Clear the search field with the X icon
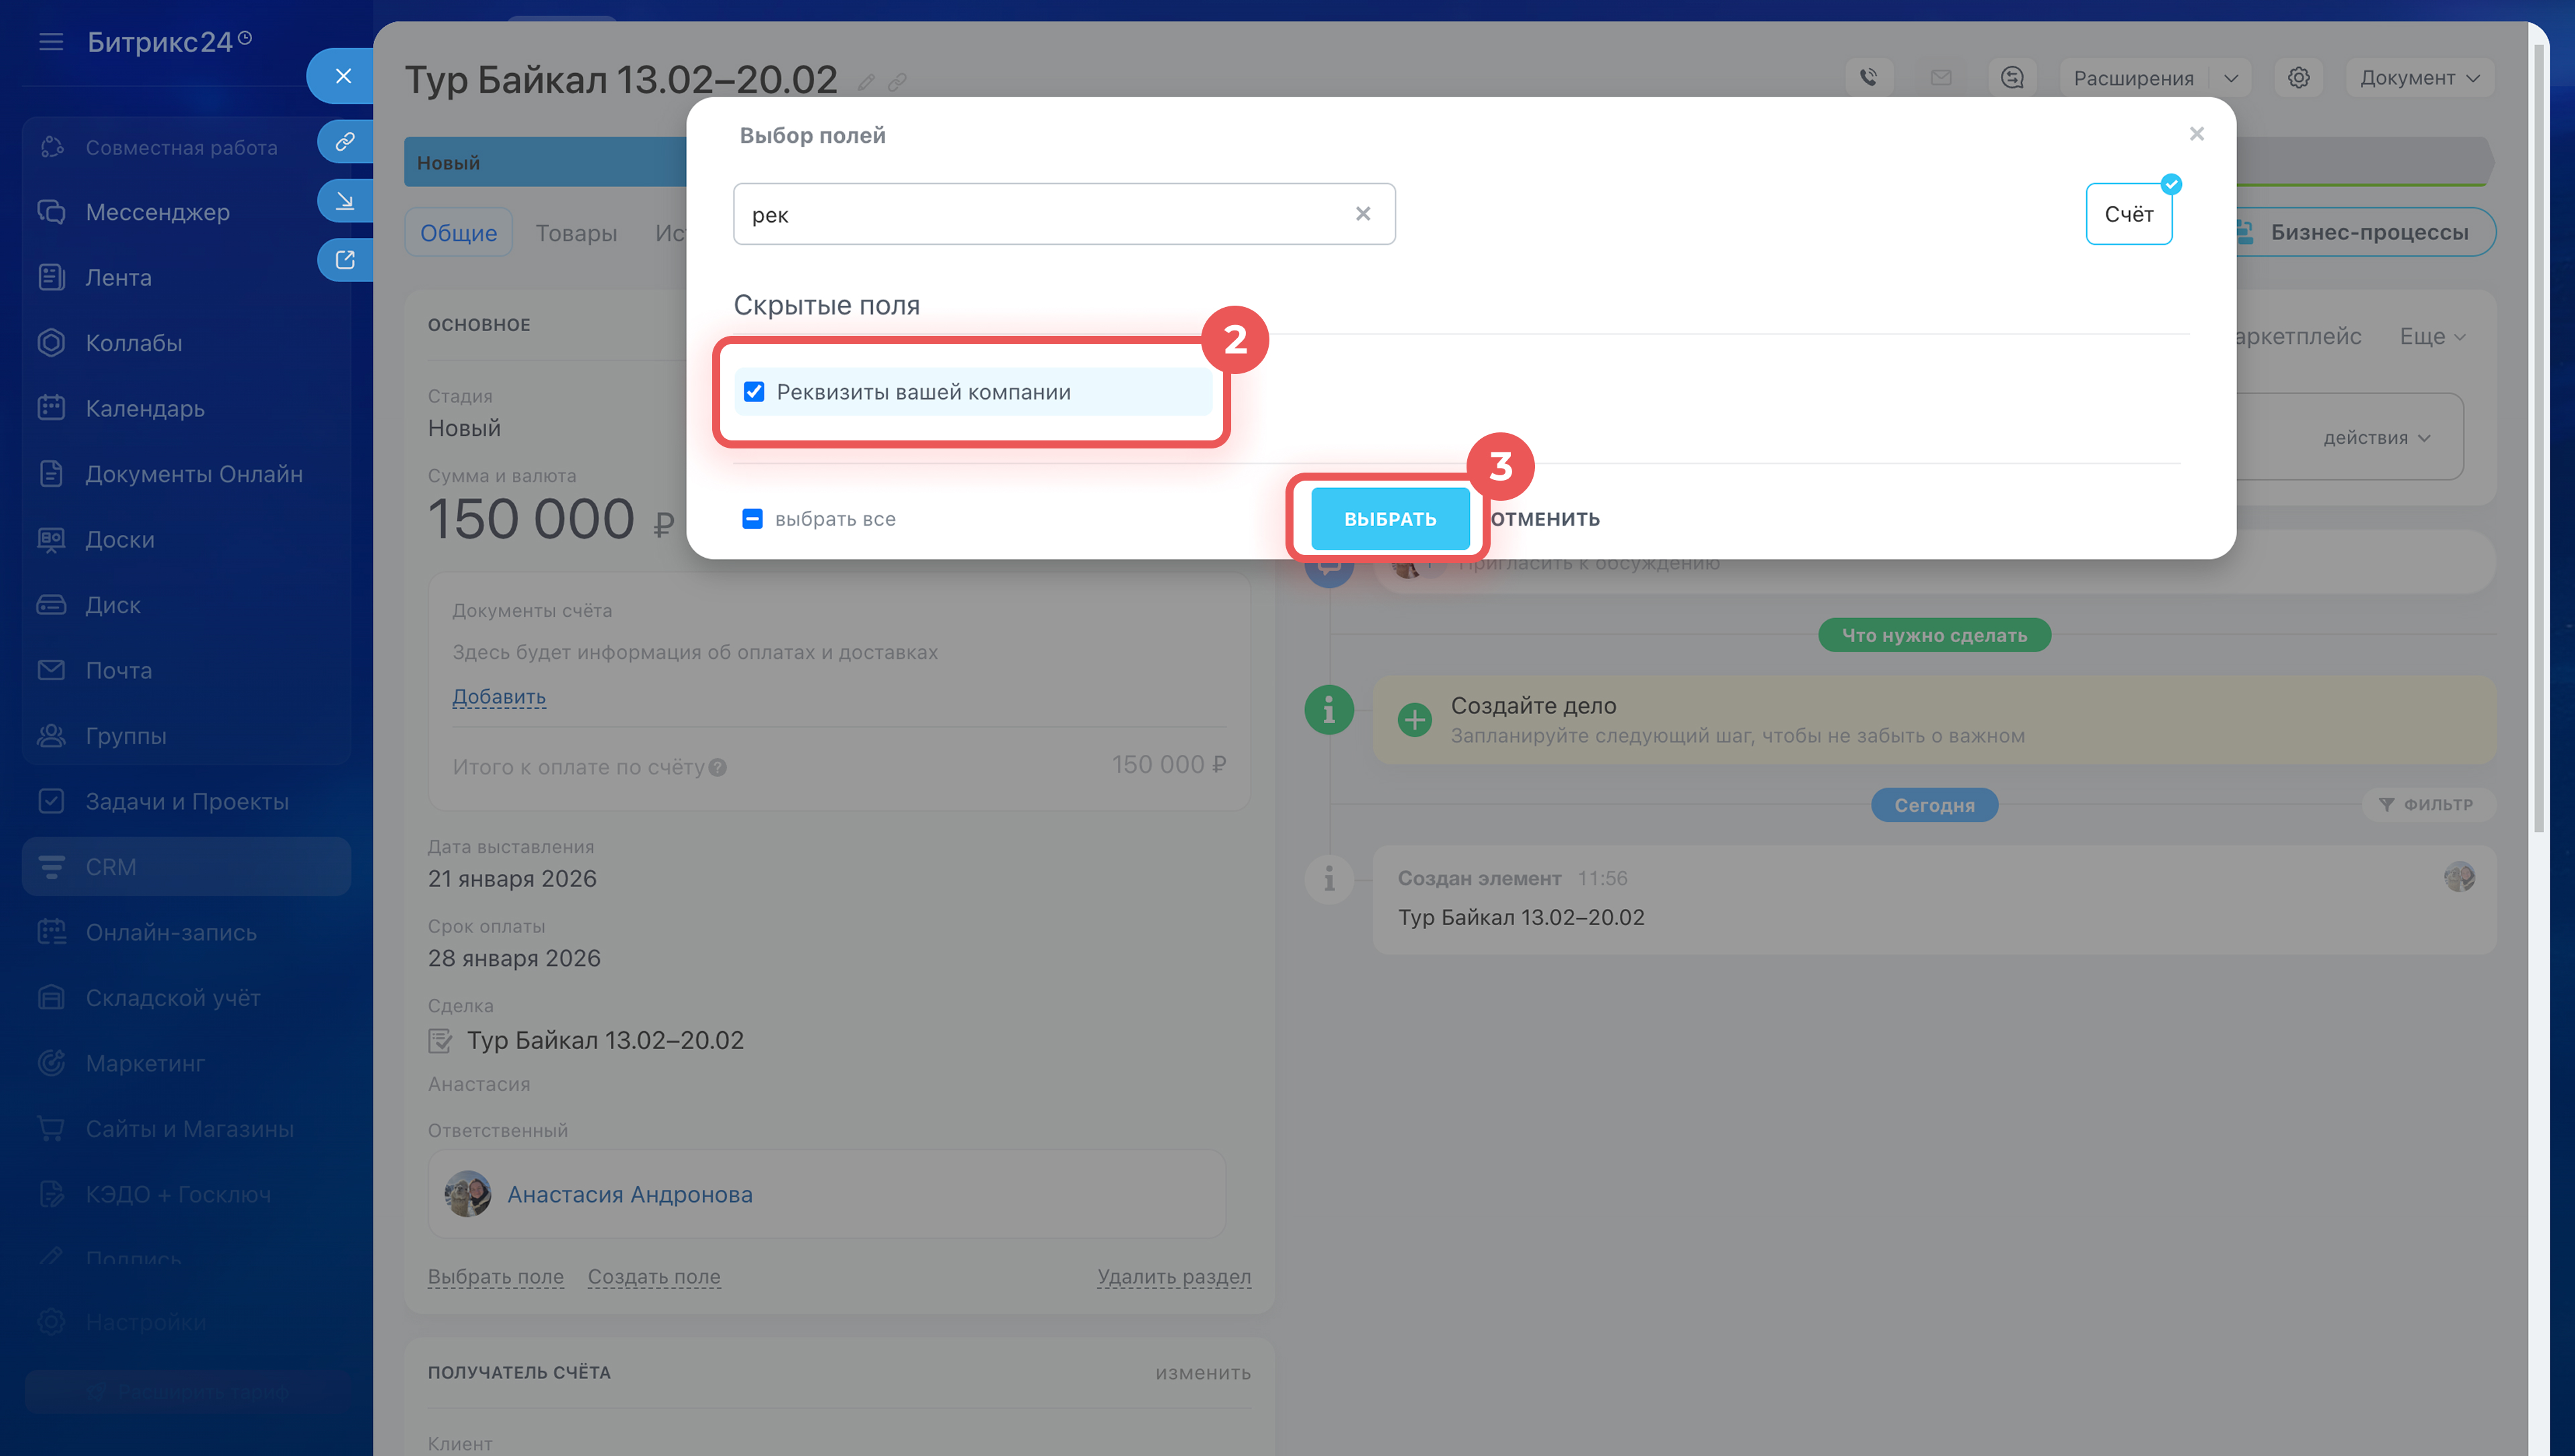Viewport: 2575px width, 1456px height. [1362, 214]
